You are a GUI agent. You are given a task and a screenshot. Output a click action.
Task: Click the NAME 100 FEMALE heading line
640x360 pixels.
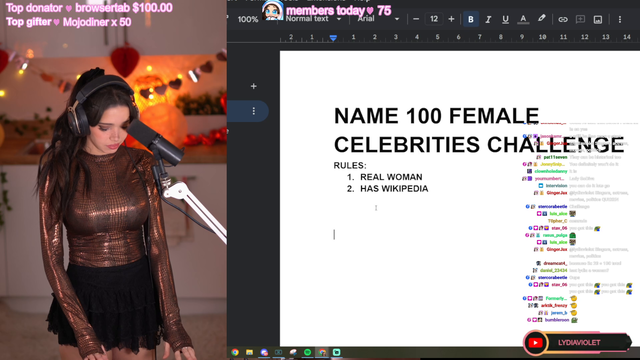[x=436, y=116]
